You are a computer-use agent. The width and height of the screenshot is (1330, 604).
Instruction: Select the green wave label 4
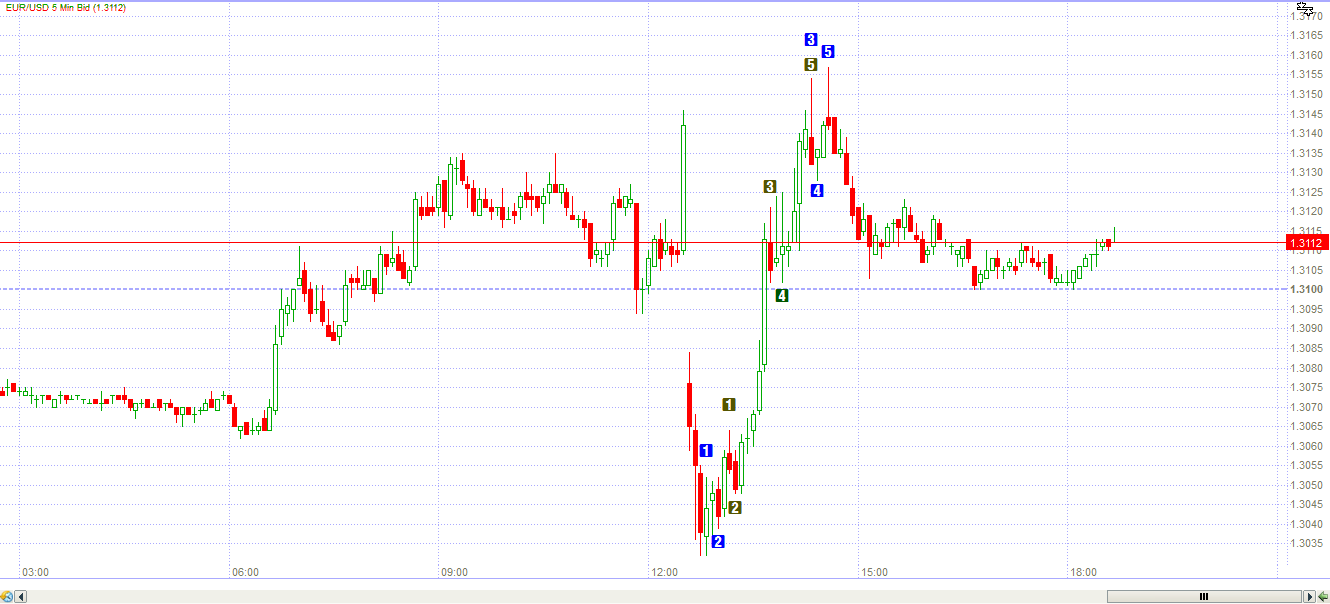782,295
